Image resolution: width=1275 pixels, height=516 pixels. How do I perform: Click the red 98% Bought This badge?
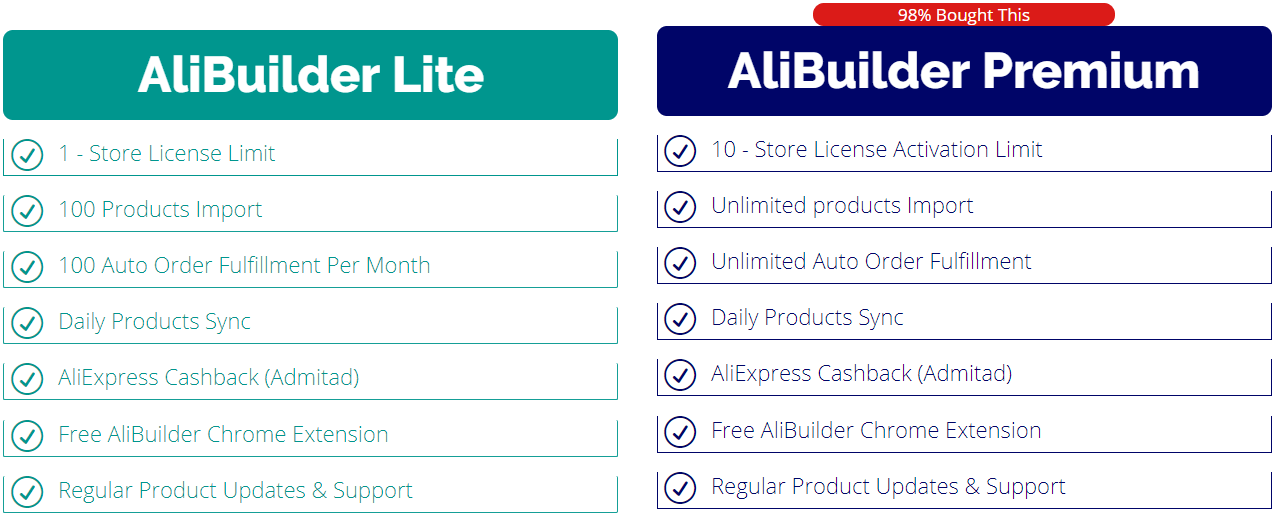pyautogui.click(x=963, y=15)
